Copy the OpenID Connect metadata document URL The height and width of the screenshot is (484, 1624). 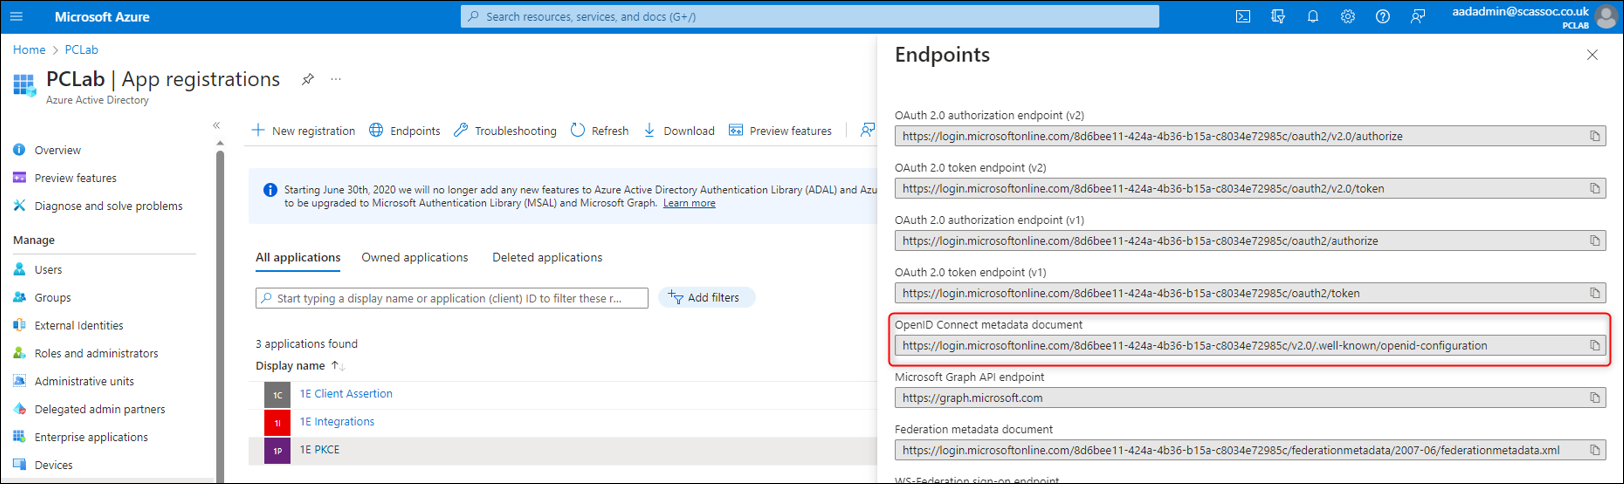pos(1595,346)
